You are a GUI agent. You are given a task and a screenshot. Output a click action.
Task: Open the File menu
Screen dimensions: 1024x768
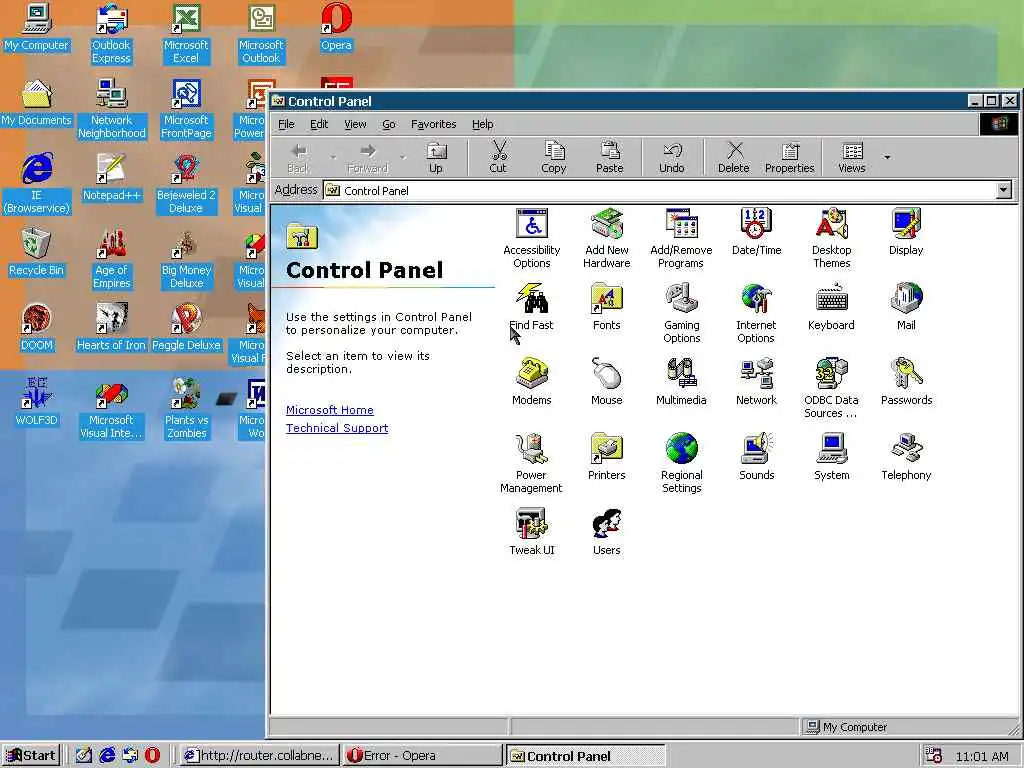tap(286, 124)
